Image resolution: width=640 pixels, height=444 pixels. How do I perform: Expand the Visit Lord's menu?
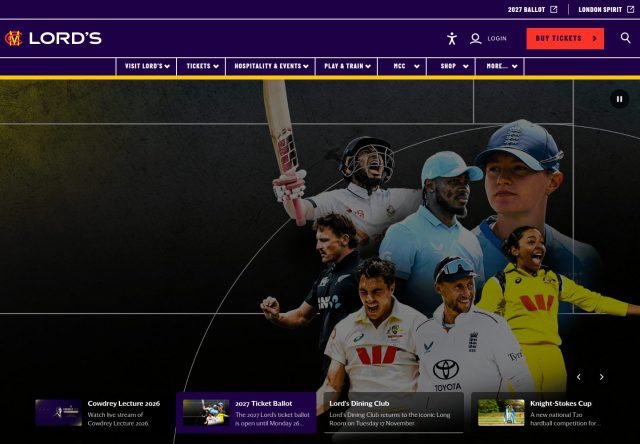147,66
